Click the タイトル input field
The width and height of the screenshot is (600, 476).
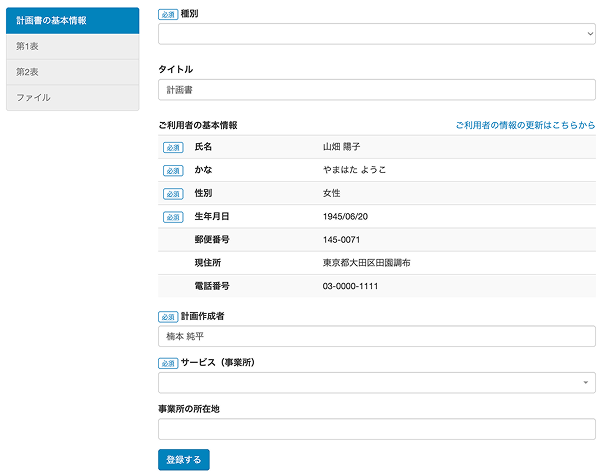(376, 90)
